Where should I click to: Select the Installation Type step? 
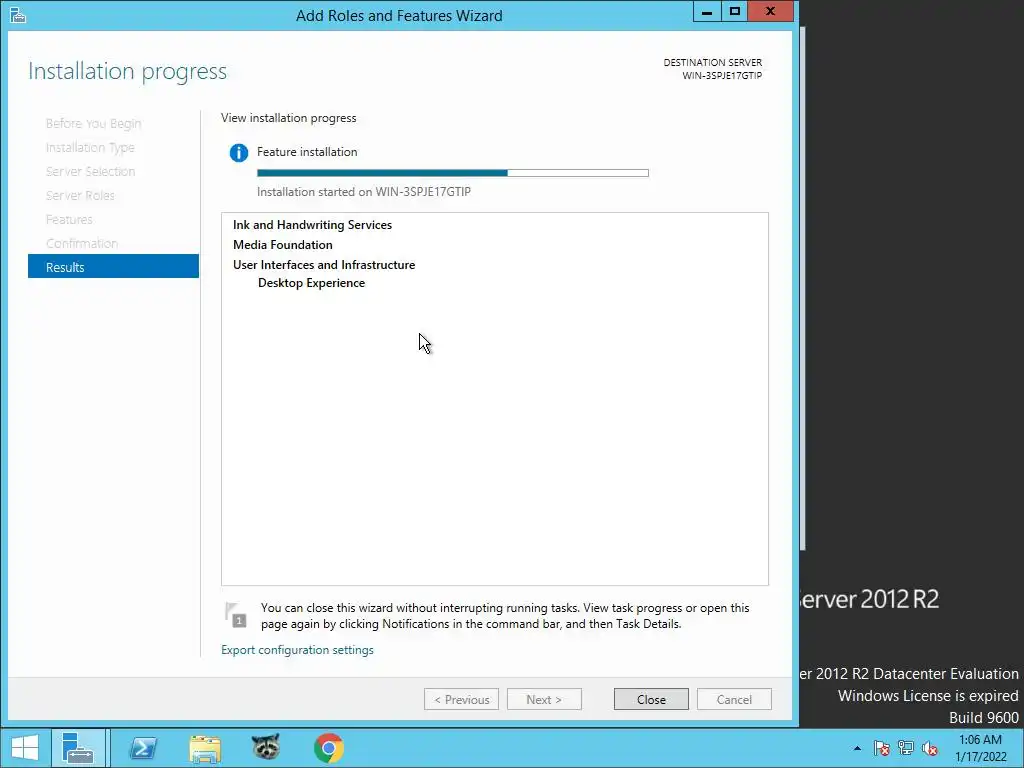point(90,148)
